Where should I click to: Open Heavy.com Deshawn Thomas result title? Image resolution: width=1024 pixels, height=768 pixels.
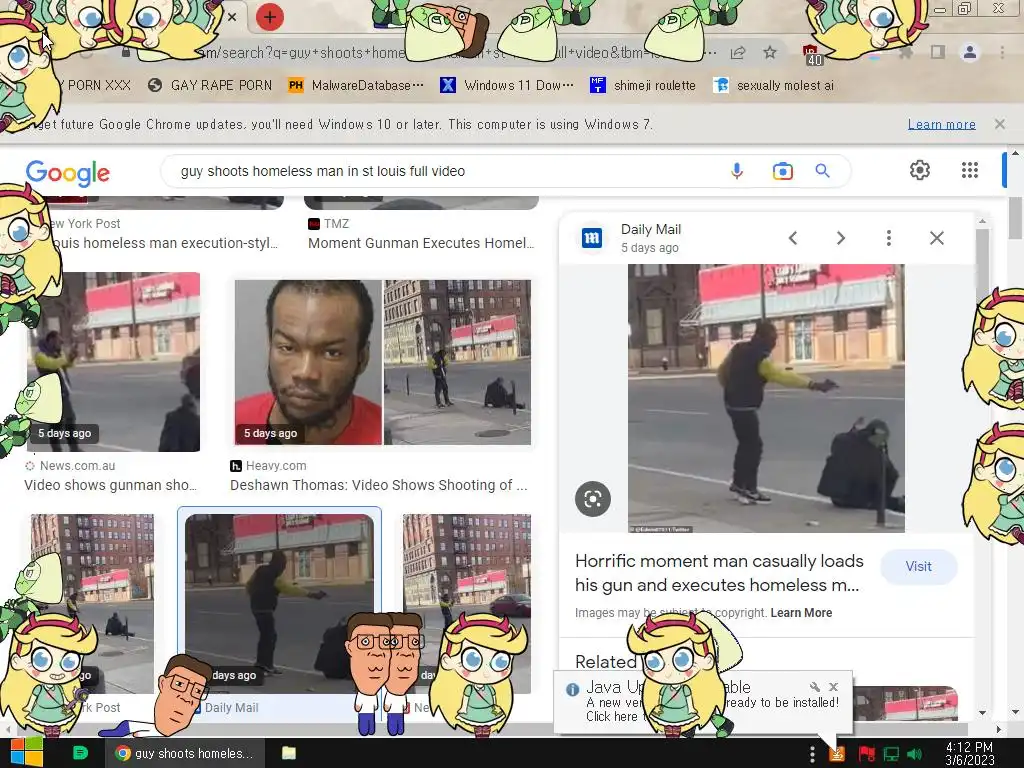coord(379,485)
